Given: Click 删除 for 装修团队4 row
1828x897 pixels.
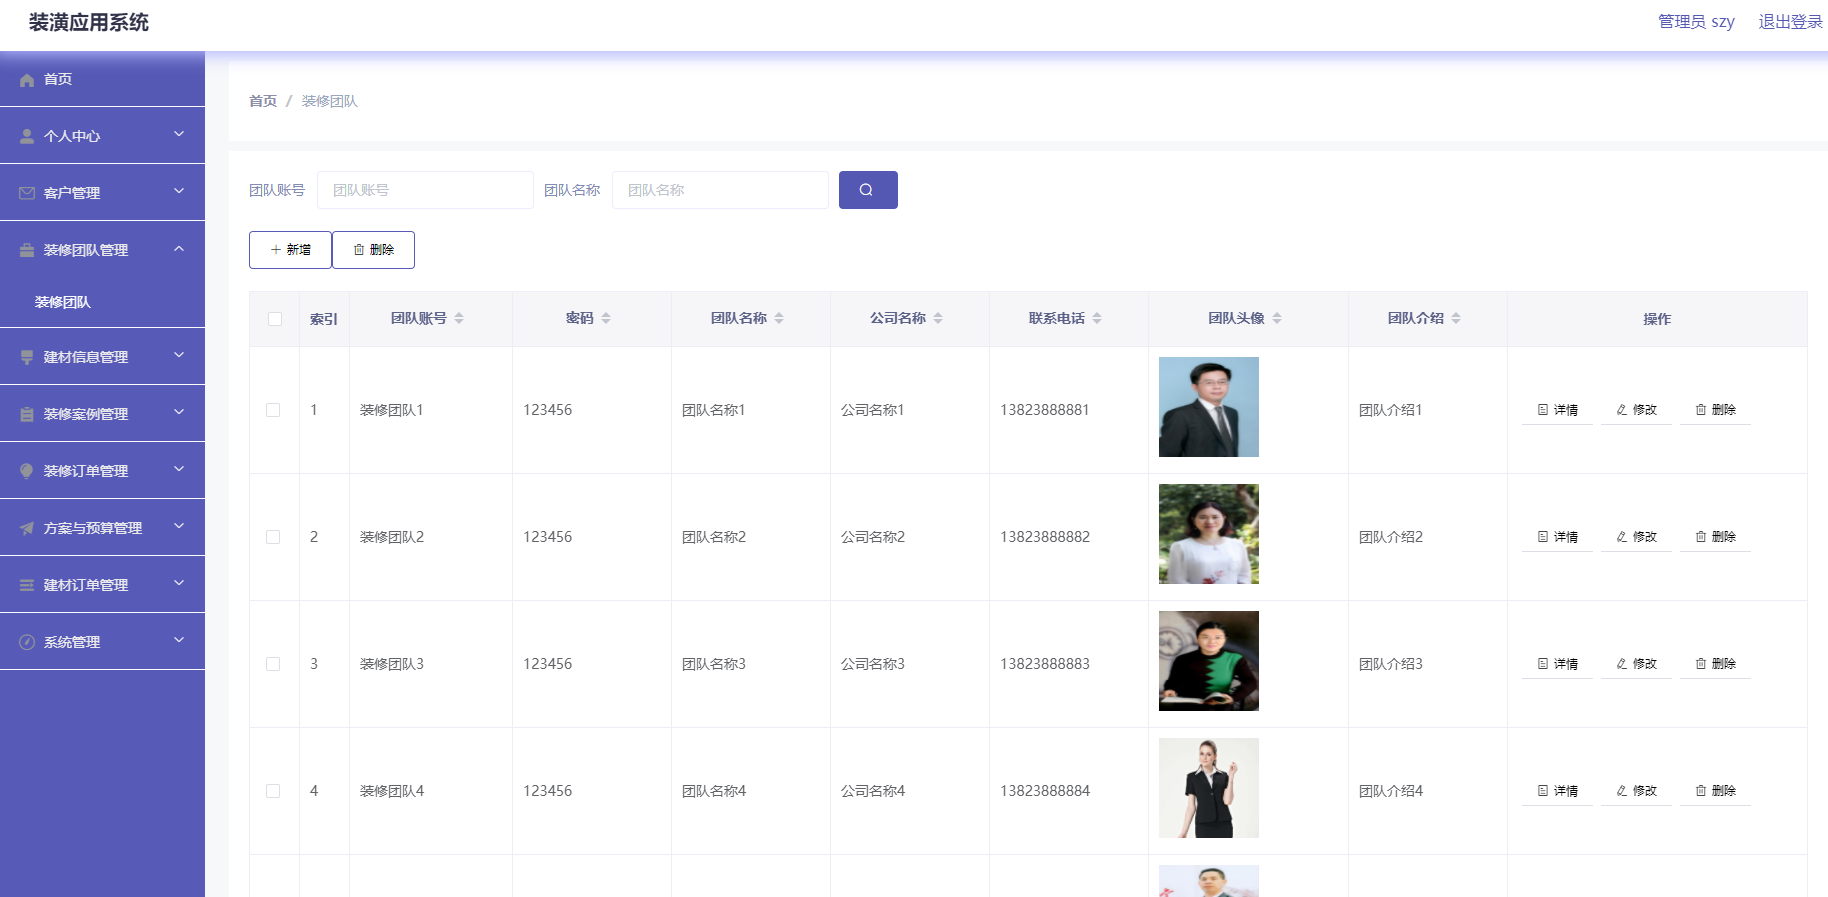Looking at the screenshot, I should click(x=1715, y=791).
